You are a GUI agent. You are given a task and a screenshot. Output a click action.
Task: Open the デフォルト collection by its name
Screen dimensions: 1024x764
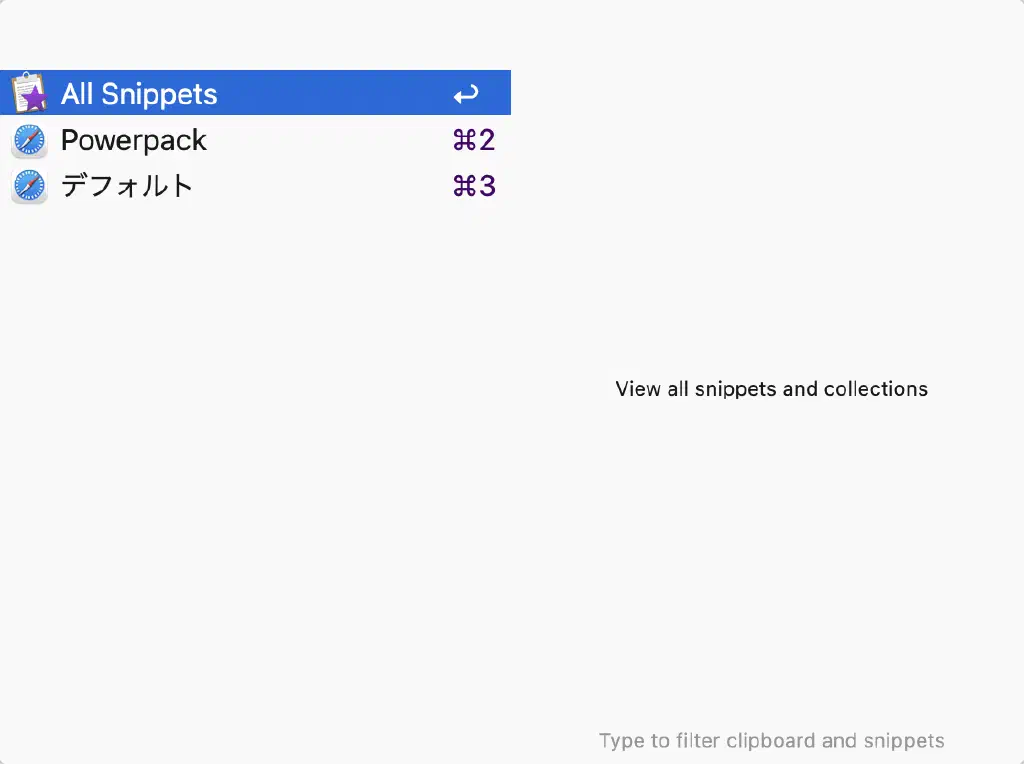click(x=127, y=186)
